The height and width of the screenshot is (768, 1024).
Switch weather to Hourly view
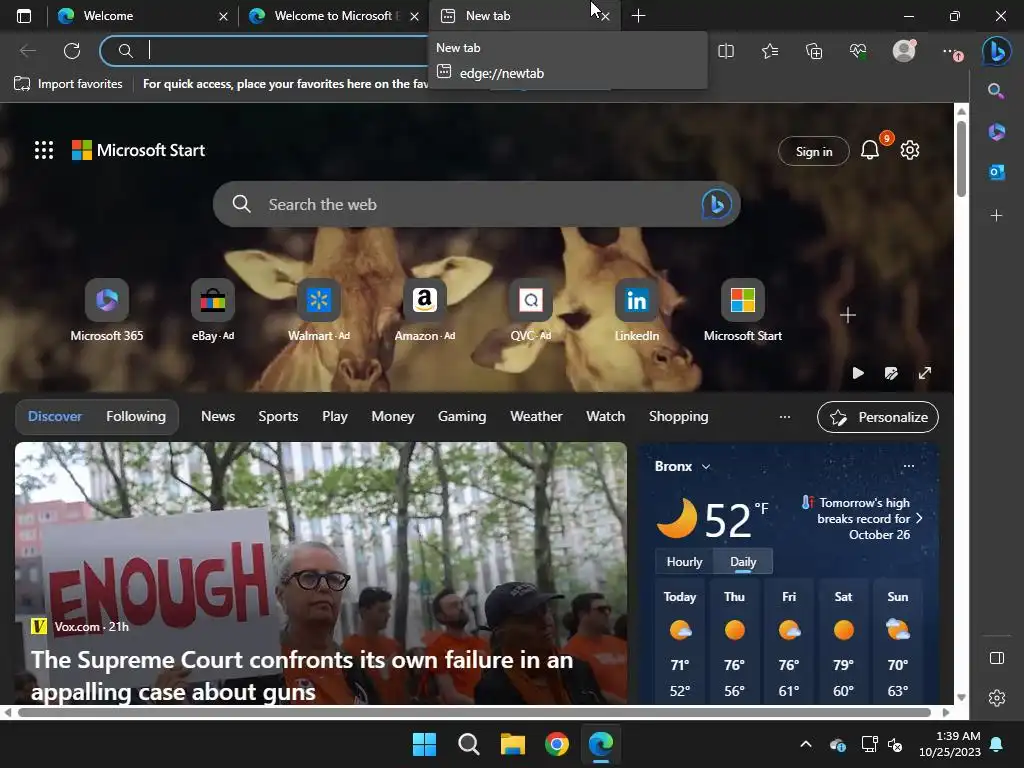tap(684, 562)
